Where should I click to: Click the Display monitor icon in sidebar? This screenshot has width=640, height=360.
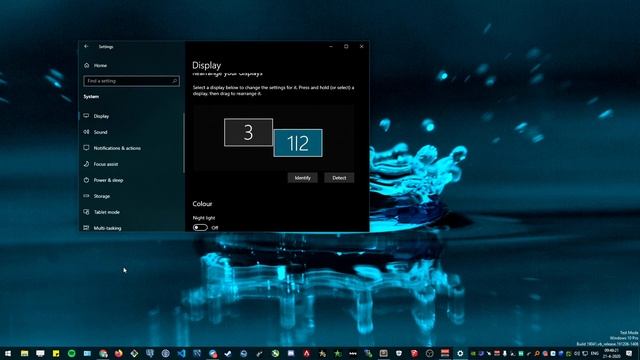pyautogui.click(x=86, y=116)
